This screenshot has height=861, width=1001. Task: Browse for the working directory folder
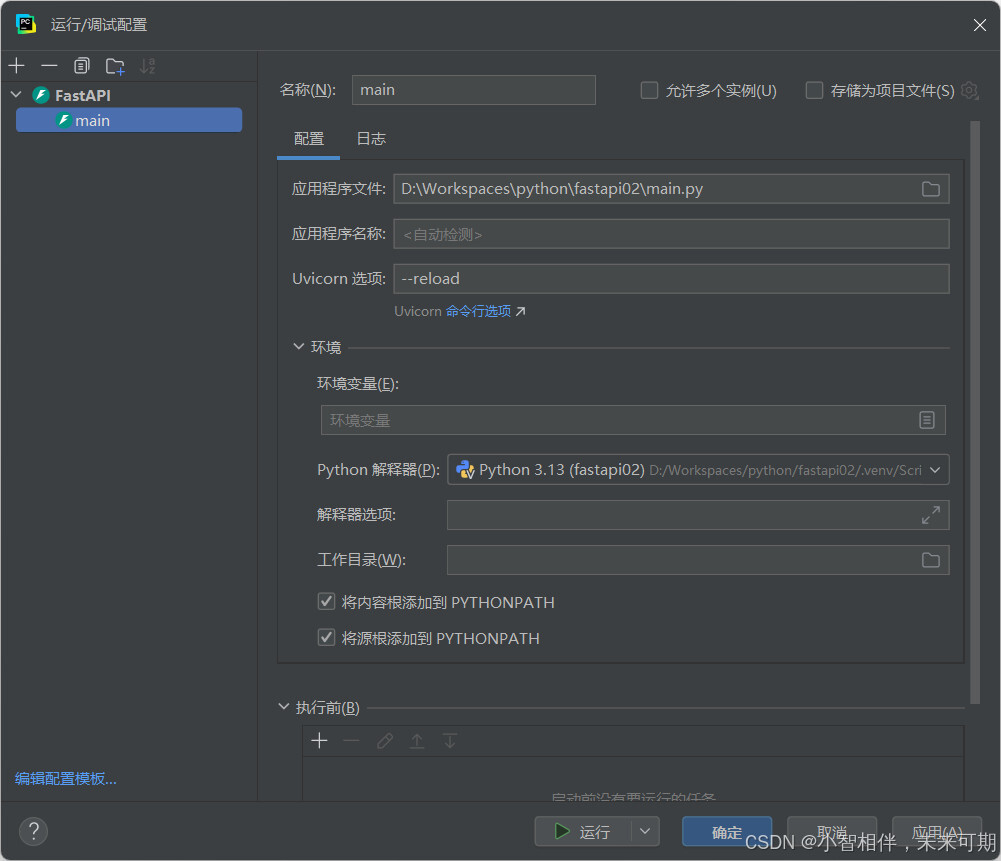click(930, 560)
